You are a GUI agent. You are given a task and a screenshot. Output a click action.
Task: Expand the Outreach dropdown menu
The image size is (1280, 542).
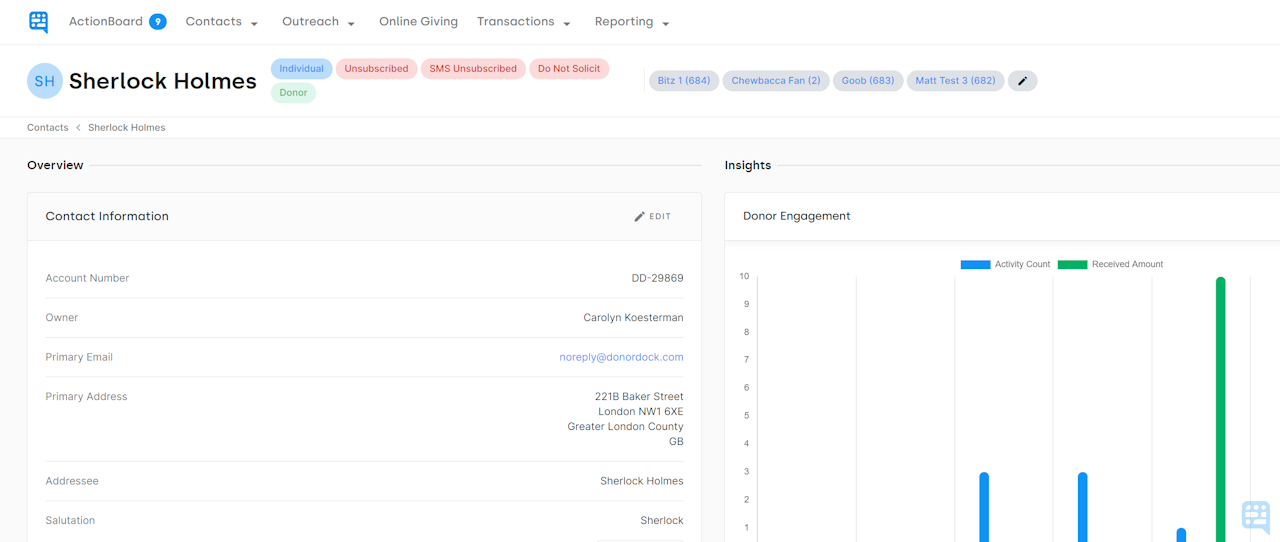[x=318, y=22]
